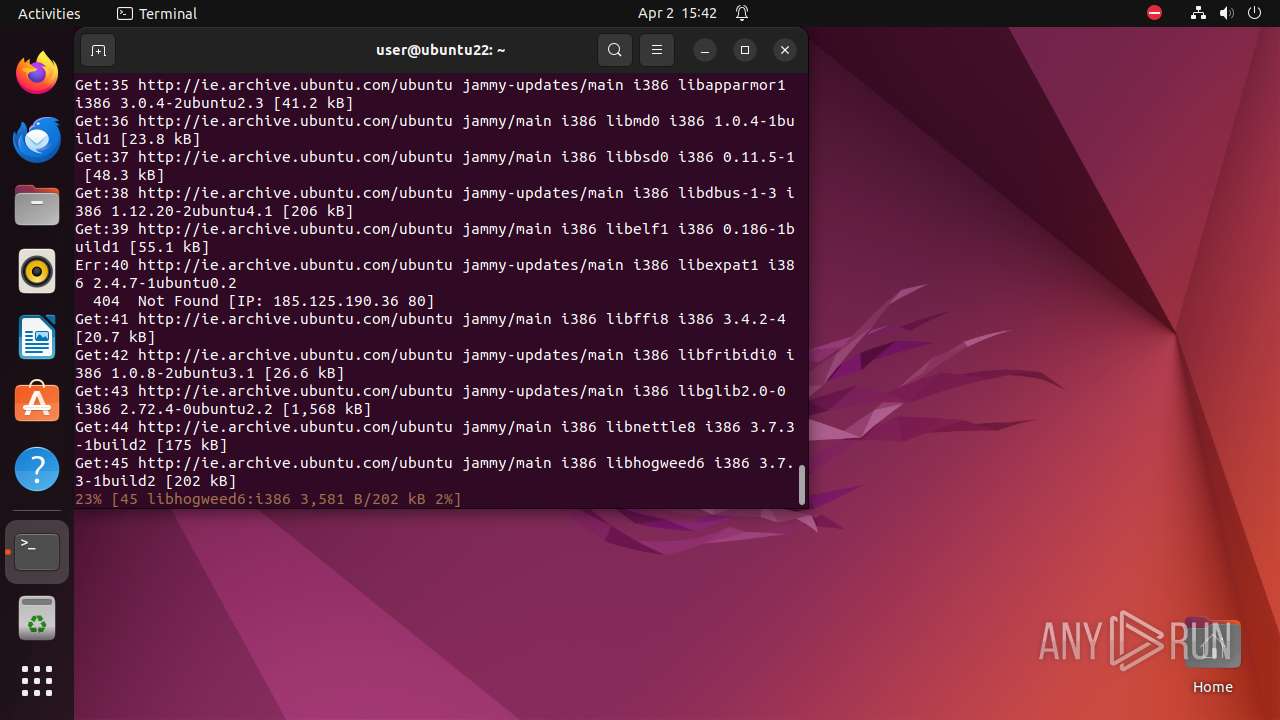Screen dimensions: 1280x720
Task: Open the volume indicator
Action: tap(1226, 13)
